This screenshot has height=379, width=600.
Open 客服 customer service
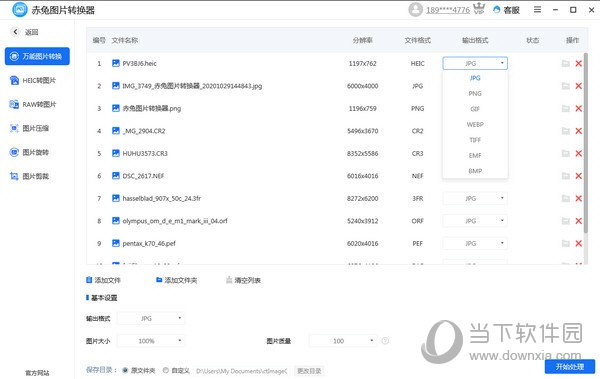(507, 10)
